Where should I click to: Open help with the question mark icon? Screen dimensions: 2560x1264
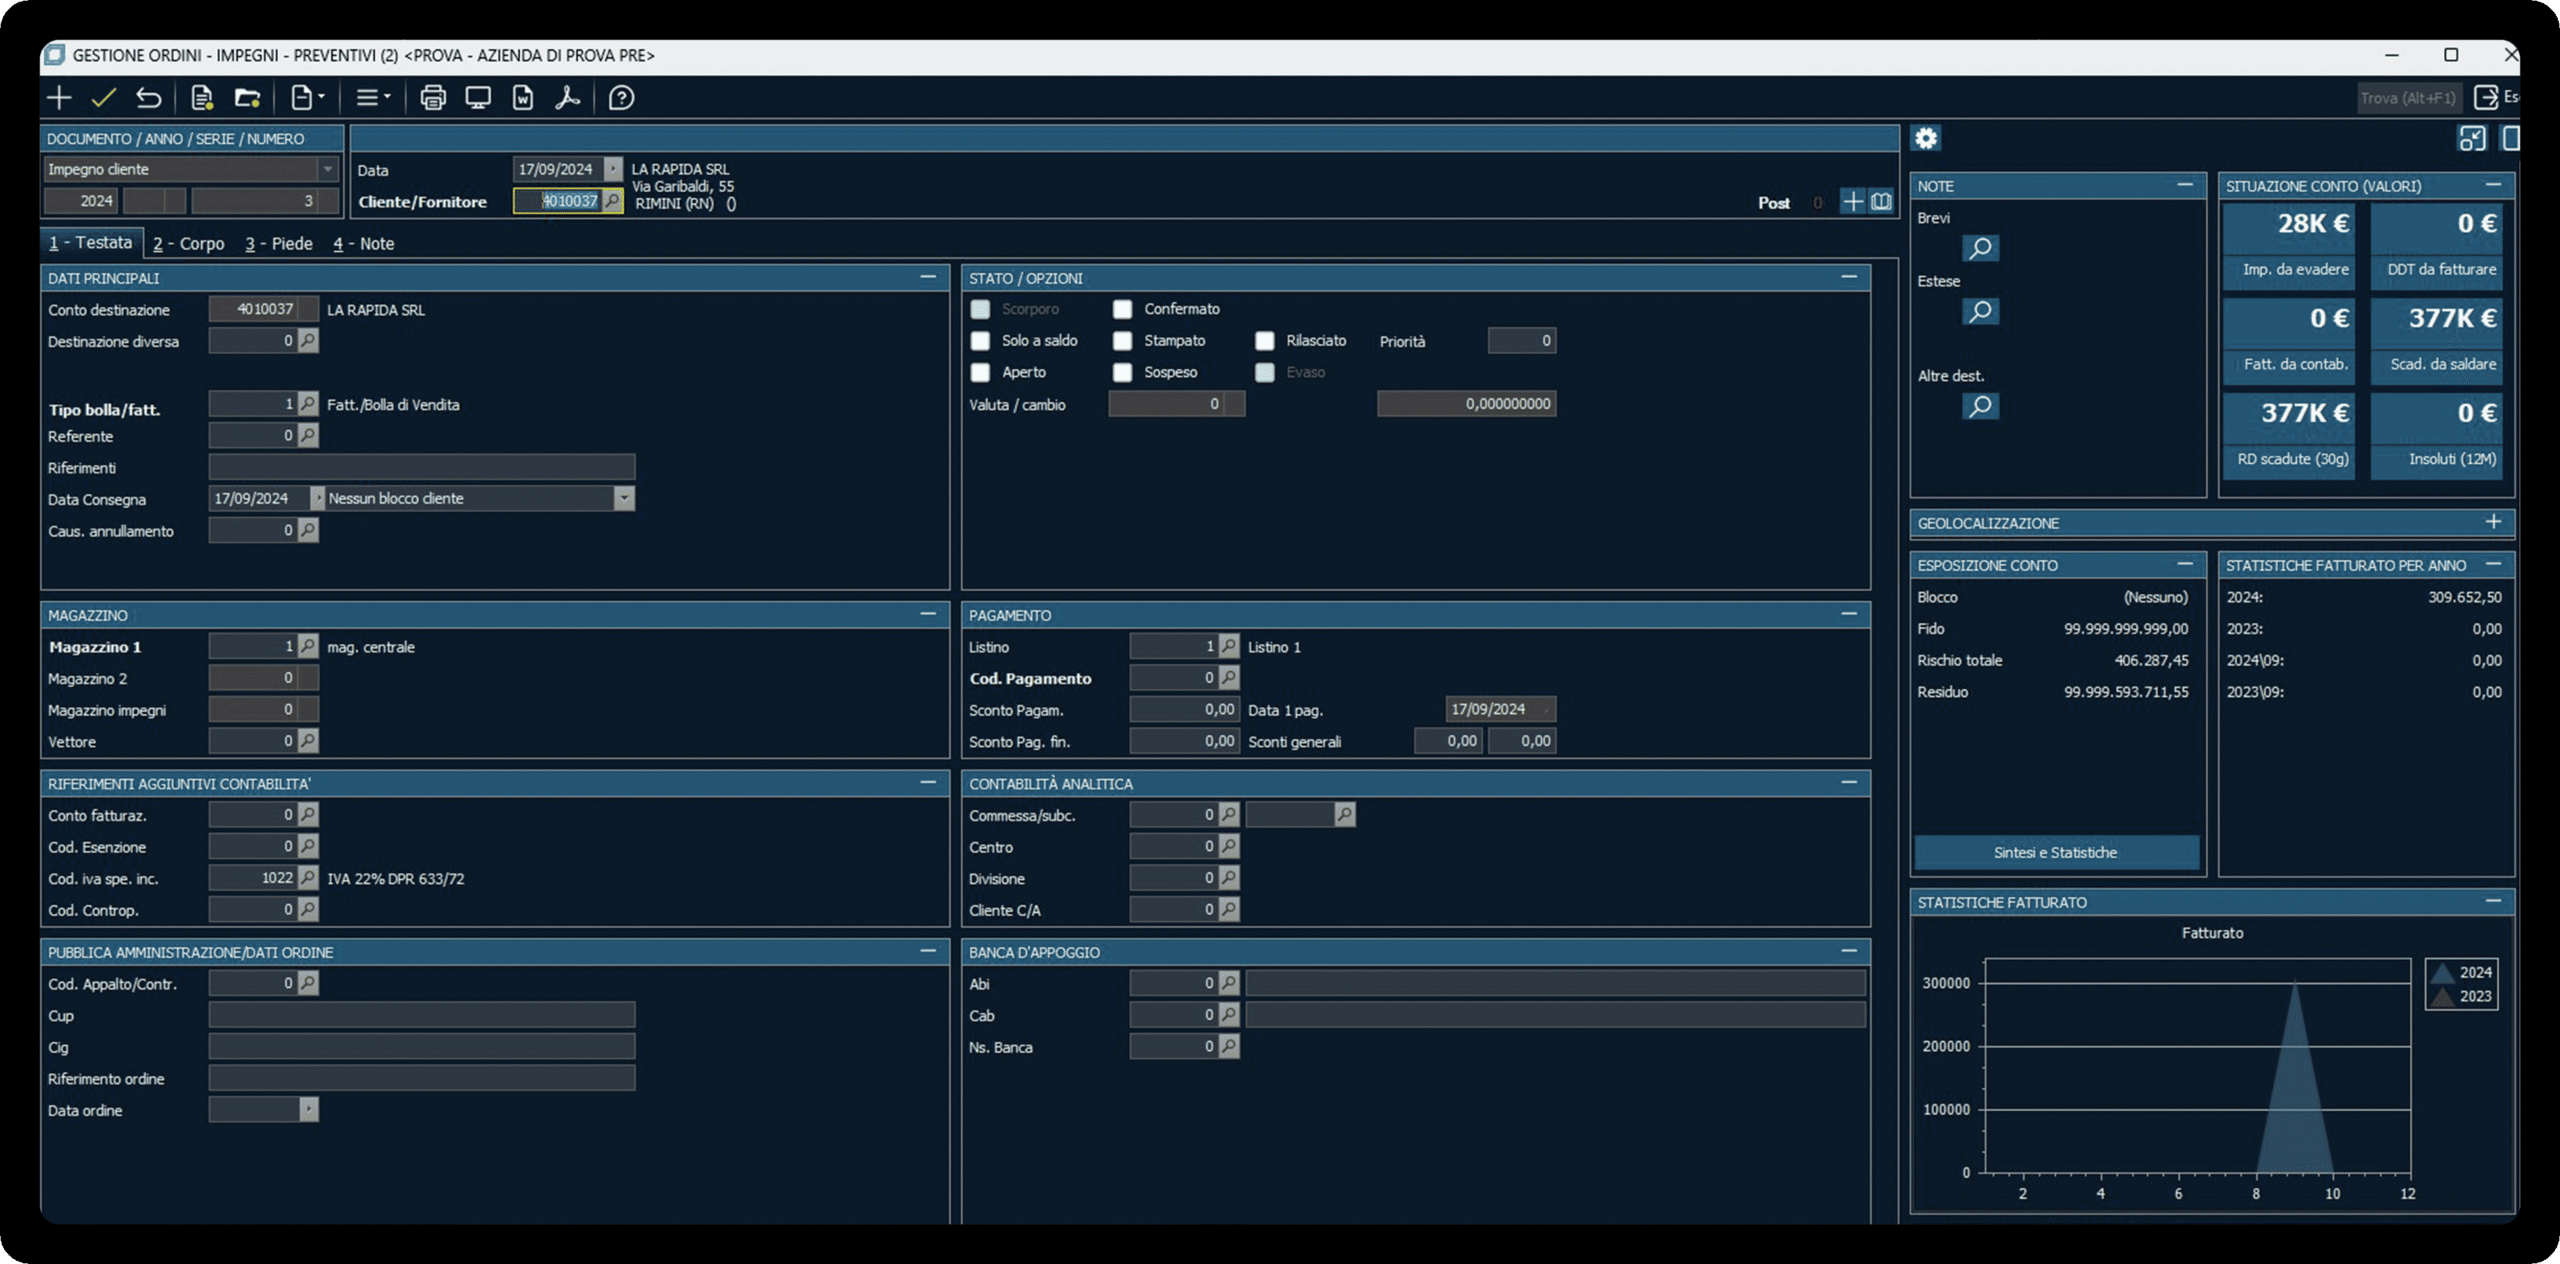click(x=621, y=97)
